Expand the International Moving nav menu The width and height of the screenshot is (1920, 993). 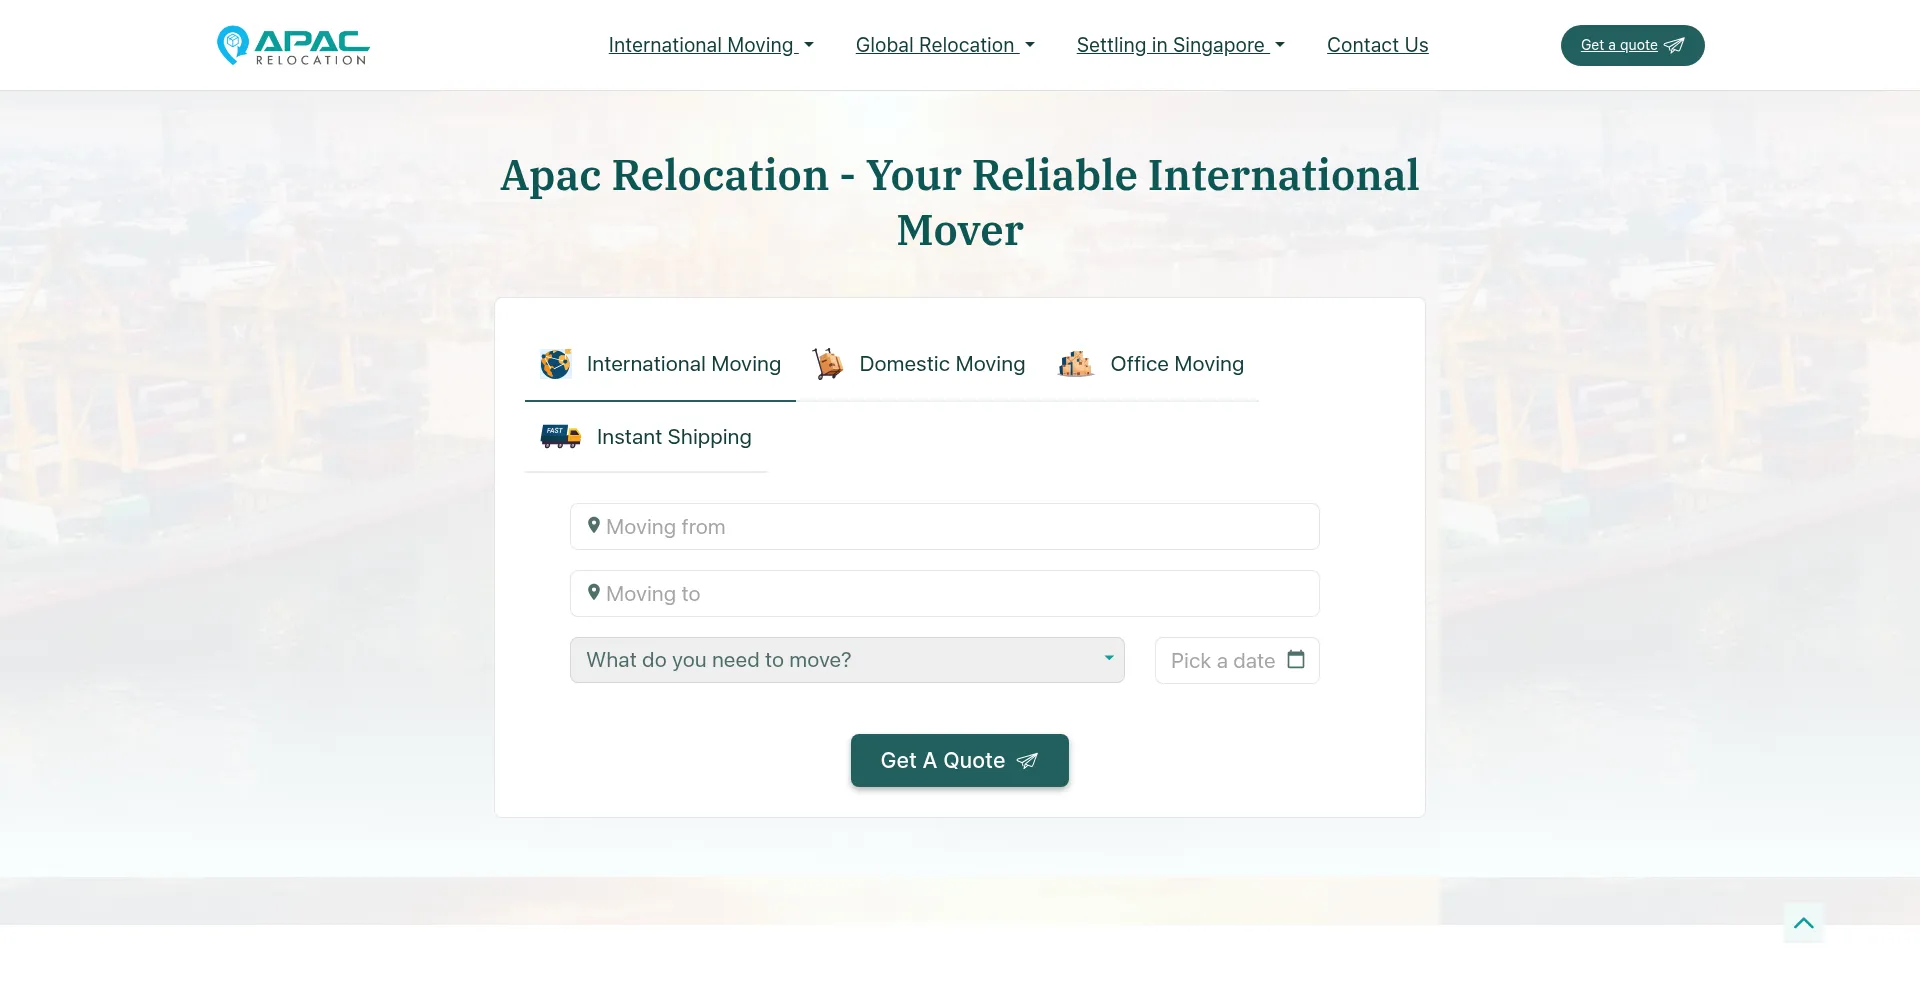711,45
